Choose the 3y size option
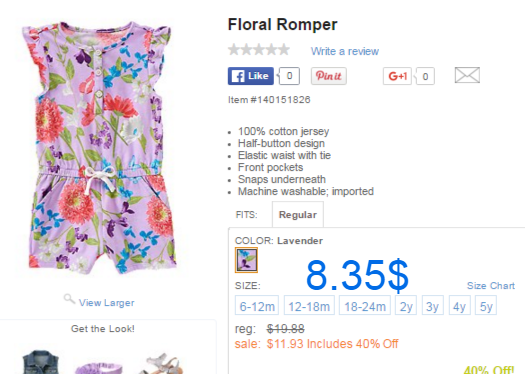 point(433,305)
